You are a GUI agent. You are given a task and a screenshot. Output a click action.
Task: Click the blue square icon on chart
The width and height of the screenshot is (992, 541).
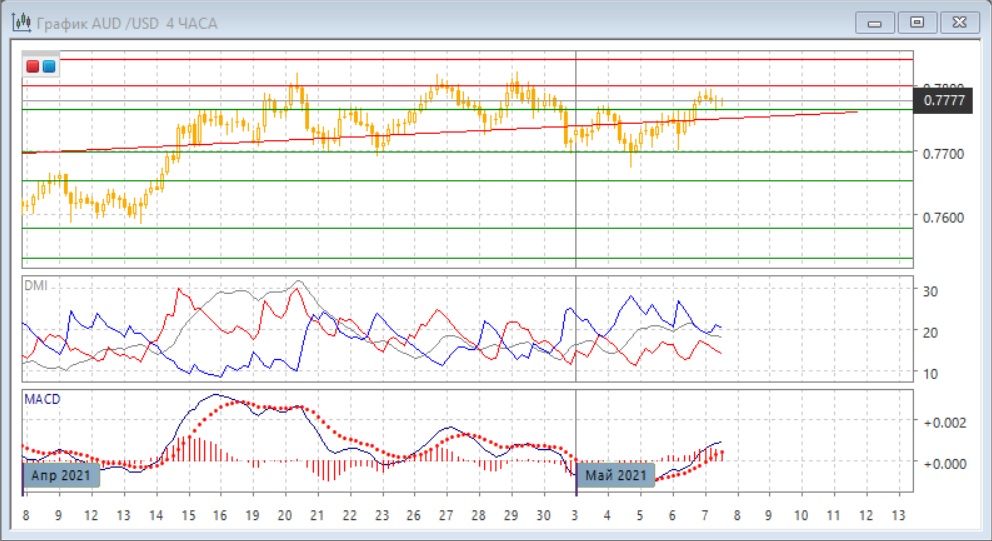point(49,67)
